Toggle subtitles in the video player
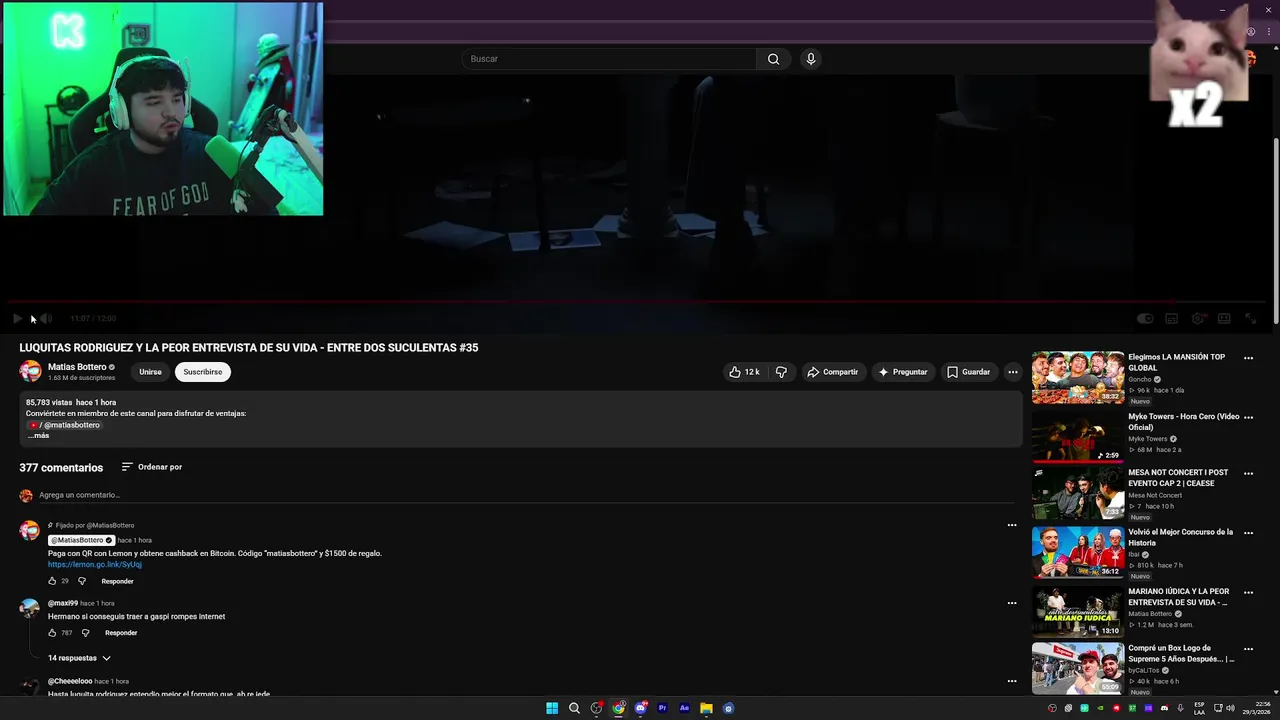This screenshot has height=720, width=1280. [x=1171, y=319]
